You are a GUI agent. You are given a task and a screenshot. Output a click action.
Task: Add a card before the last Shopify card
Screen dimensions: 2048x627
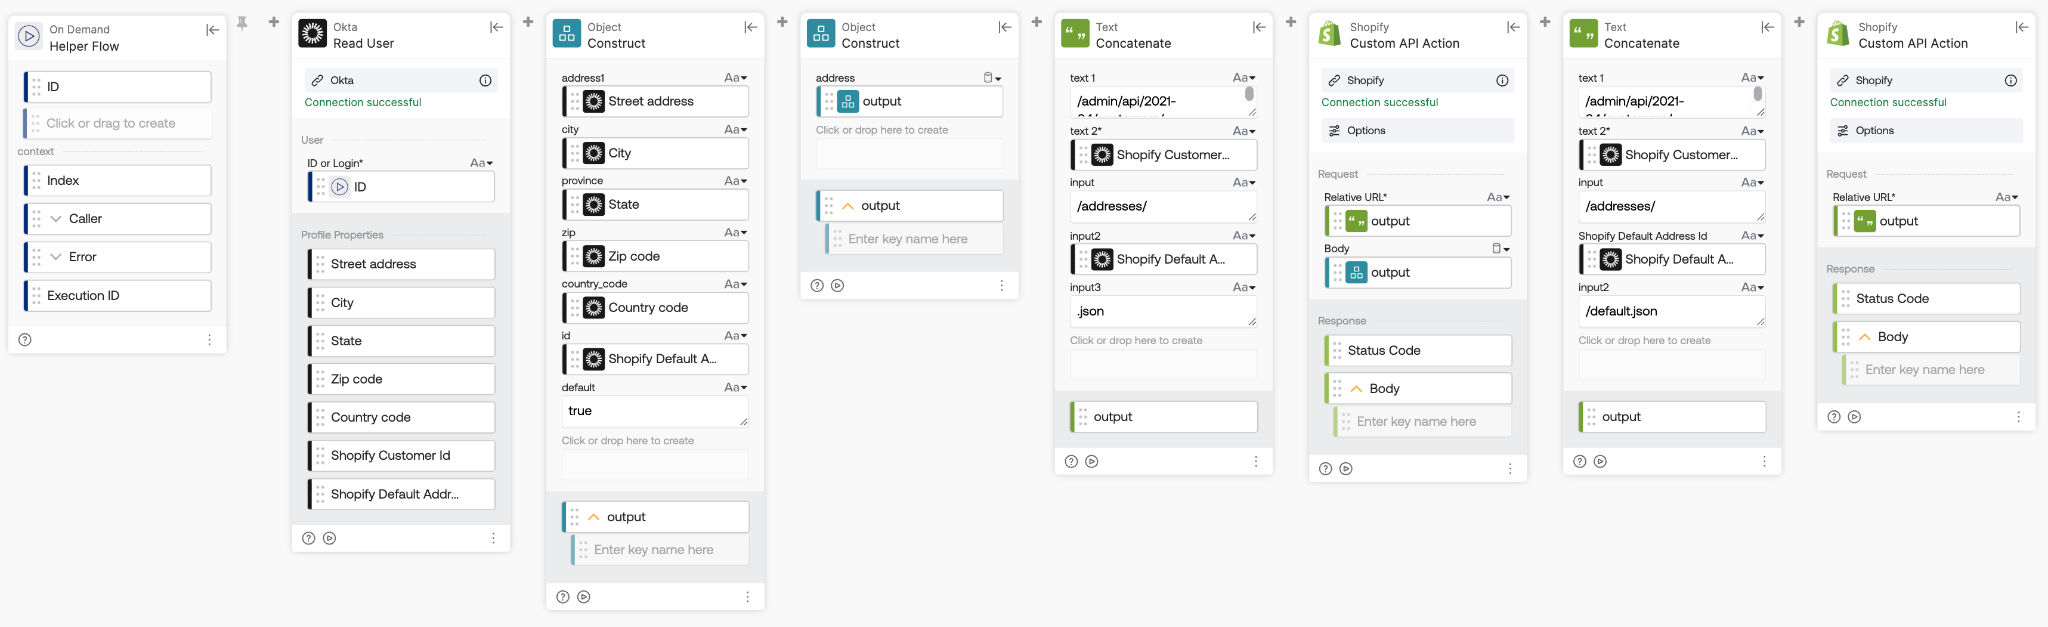(1799, 21)
